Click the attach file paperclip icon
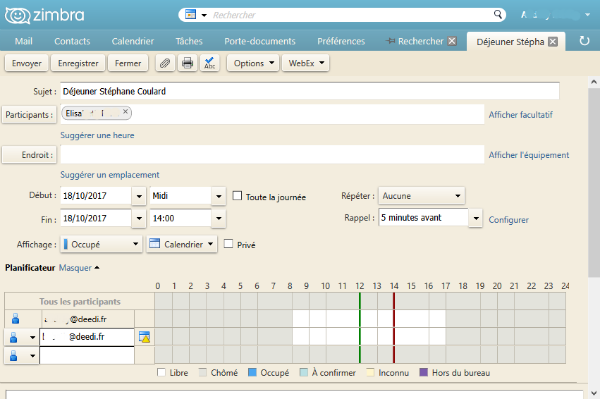 165,63
